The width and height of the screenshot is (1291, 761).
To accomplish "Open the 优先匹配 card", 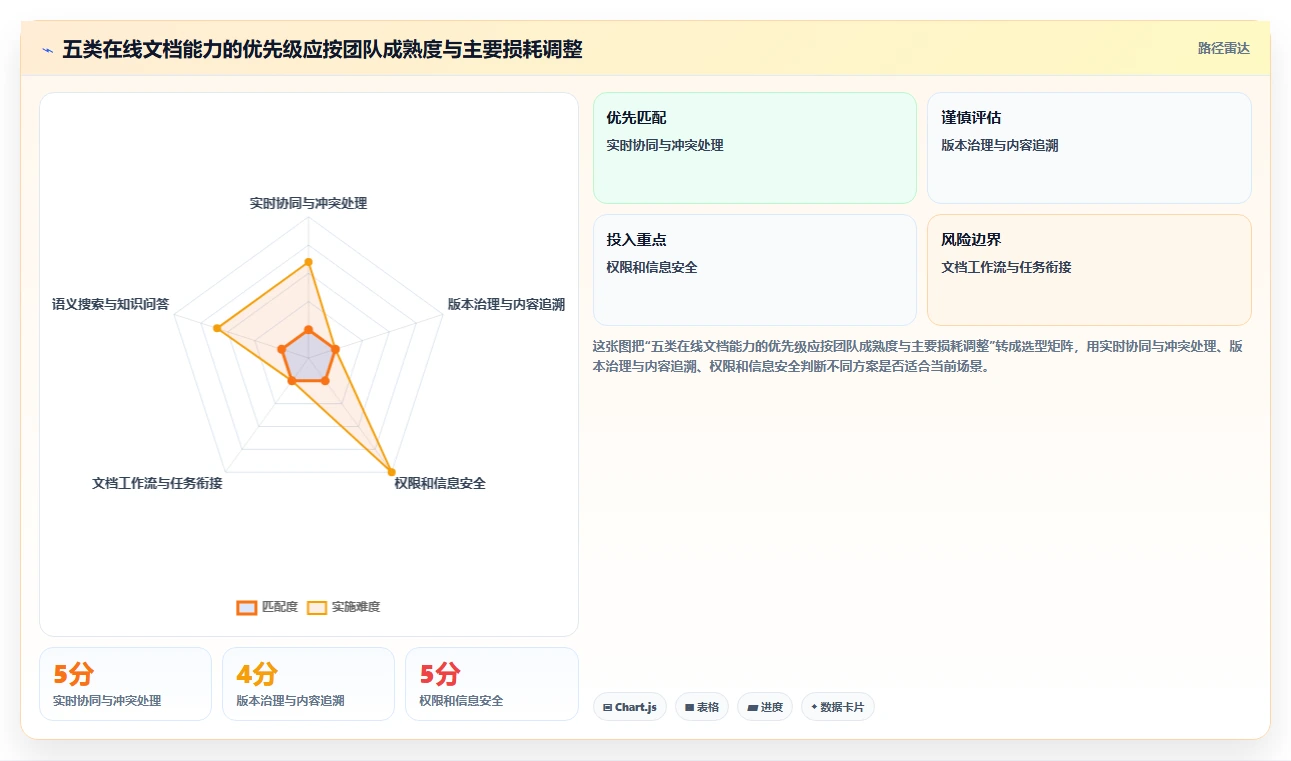I will [755, 148].
